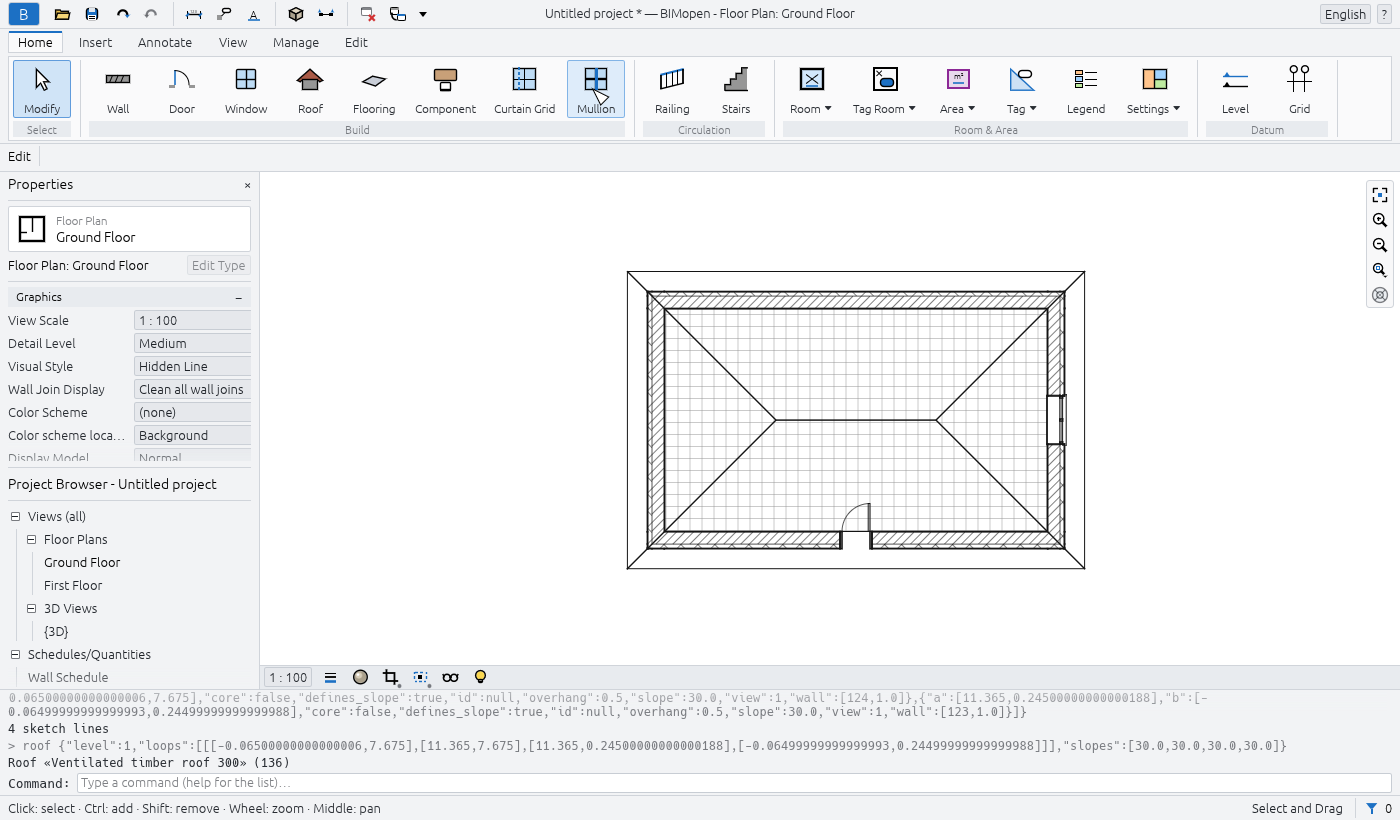Select the Door tool
The height and width of the screenshot is (820, 1400).
tap(182, 89)
